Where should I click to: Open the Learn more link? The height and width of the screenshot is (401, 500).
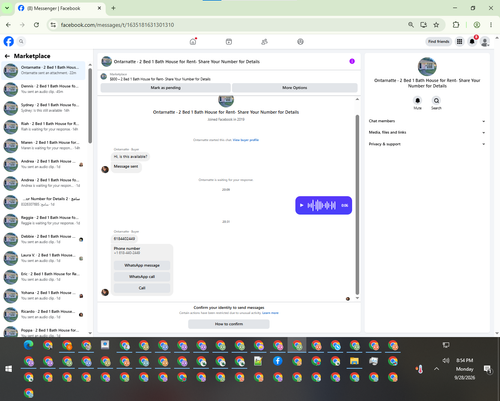click(270, 313)
